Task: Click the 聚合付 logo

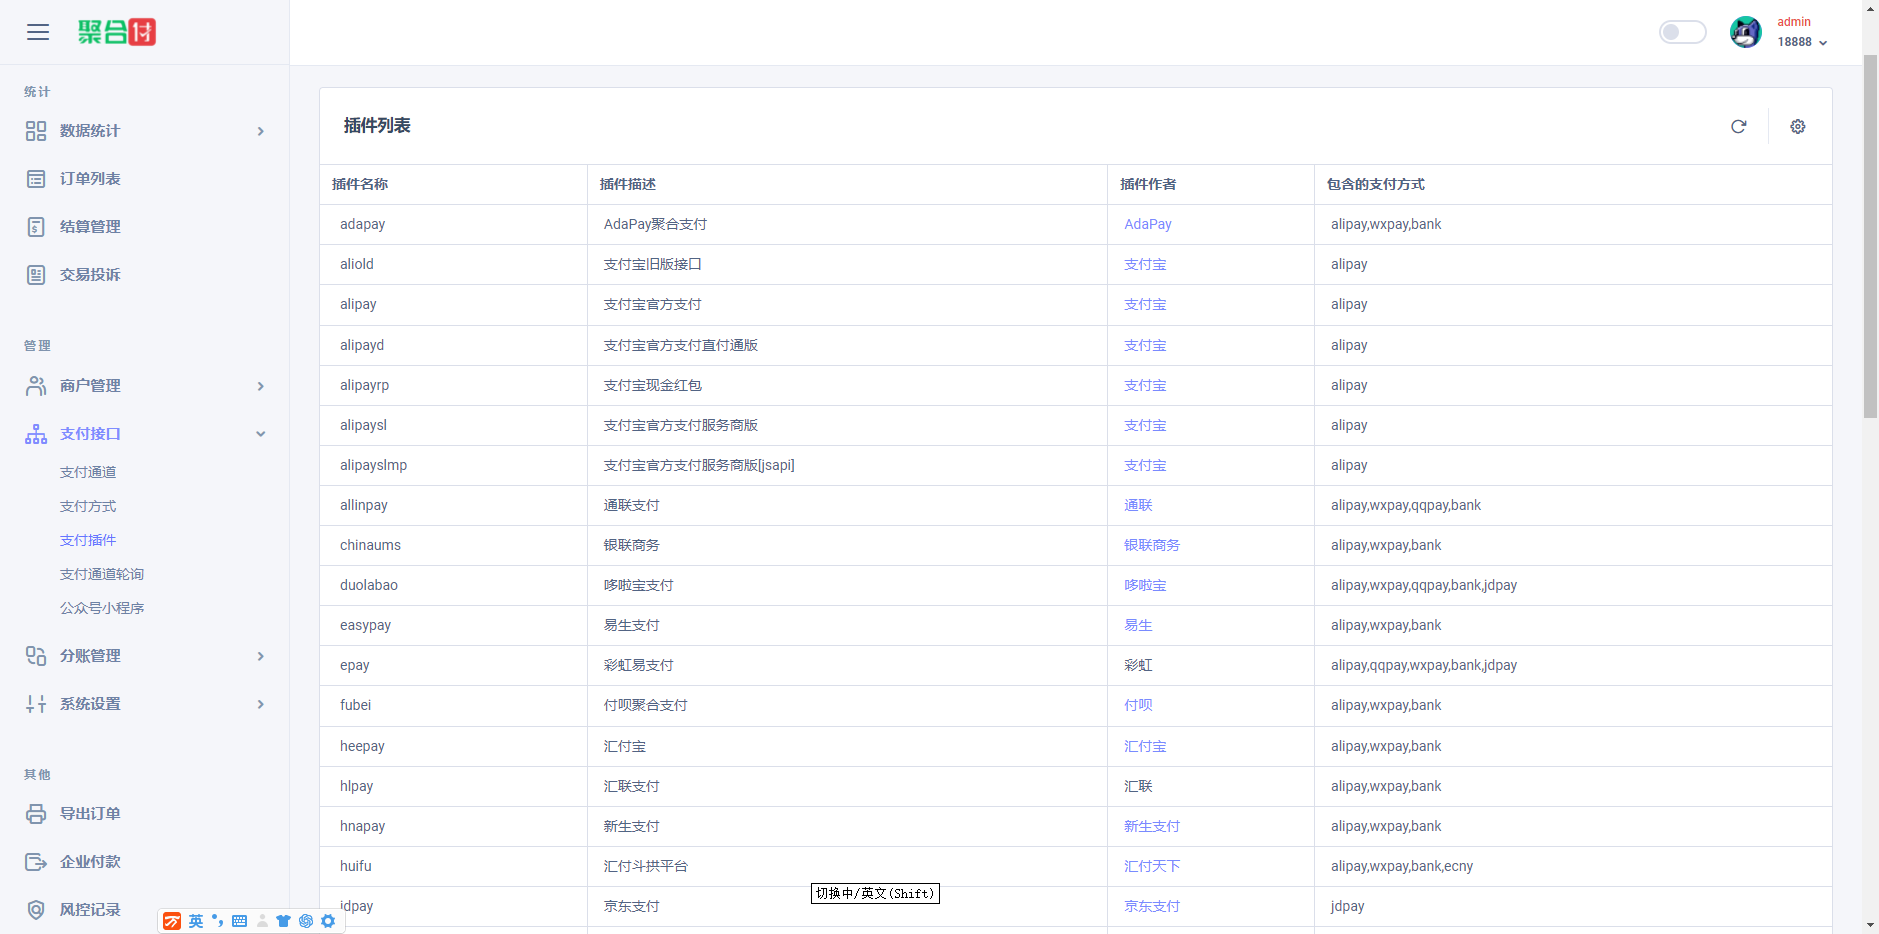Action: (x=117, y=31)
